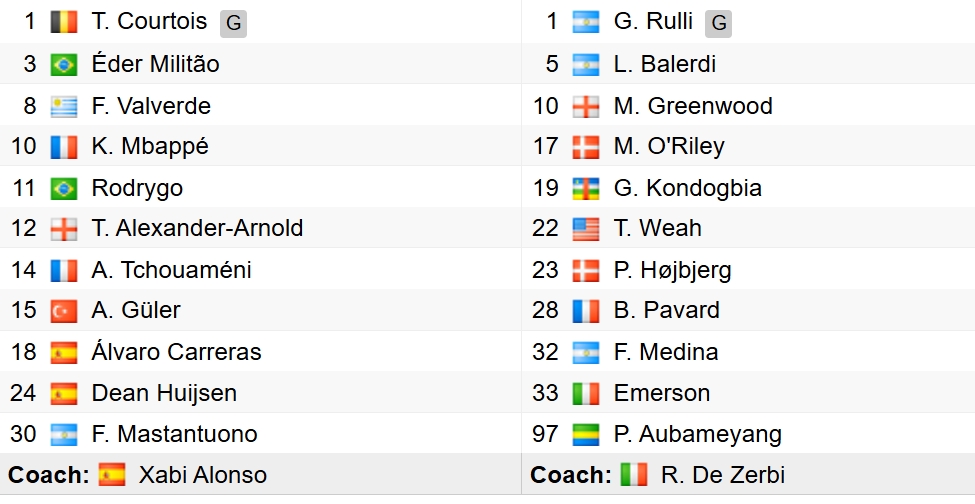Select M. Greenwood in the lineup

[x=693, y=106]
